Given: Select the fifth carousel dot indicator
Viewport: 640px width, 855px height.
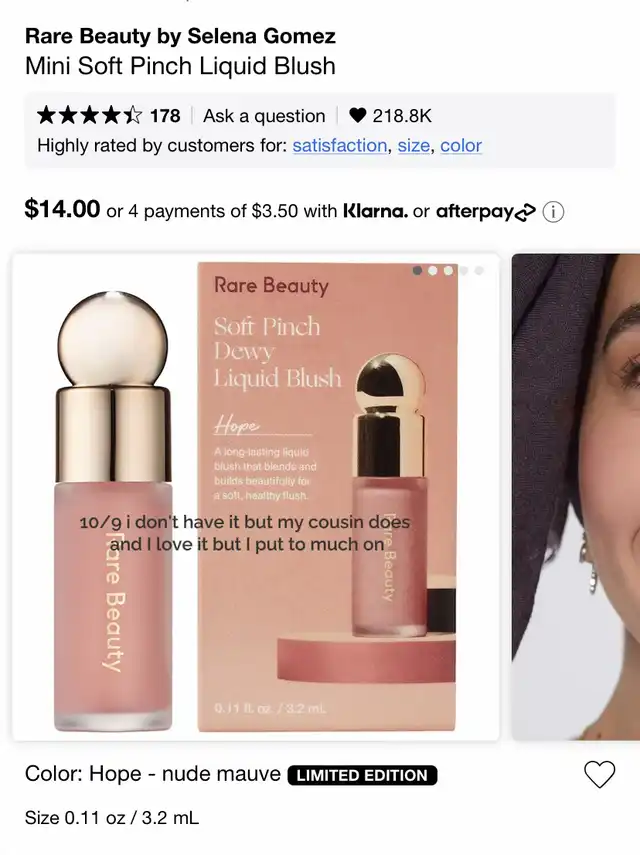Looking at the screenshot, I should 479,270.
